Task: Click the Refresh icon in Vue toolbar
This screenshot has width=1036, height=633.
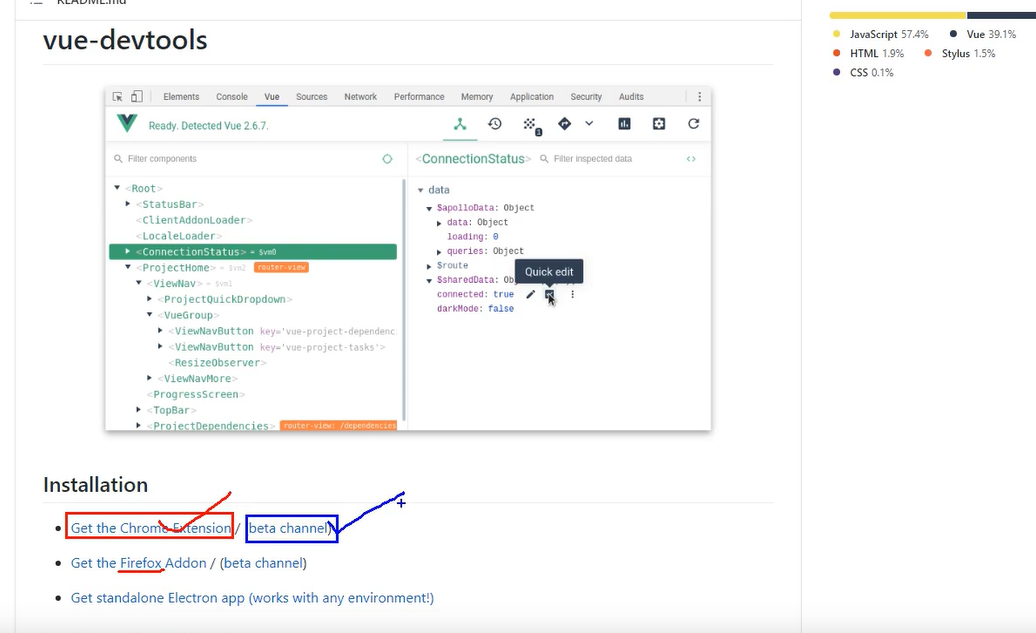Action: click(x=693, y=124)
